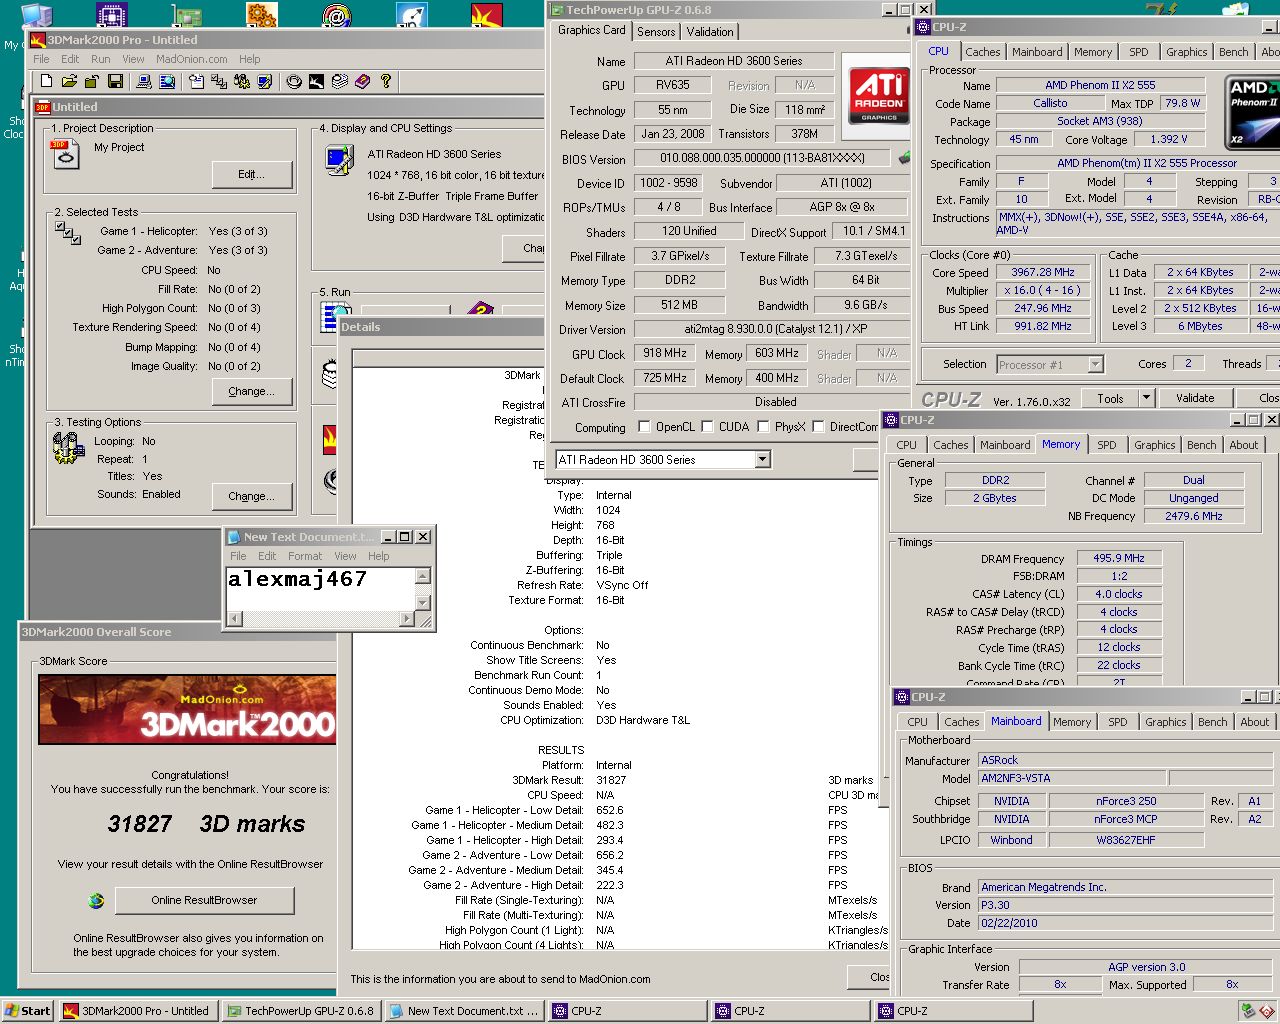Click Change... button under Testing Options
The width and height of the screenshot is (1280, 1024).
pyautogui.click(x=252, y=496)
